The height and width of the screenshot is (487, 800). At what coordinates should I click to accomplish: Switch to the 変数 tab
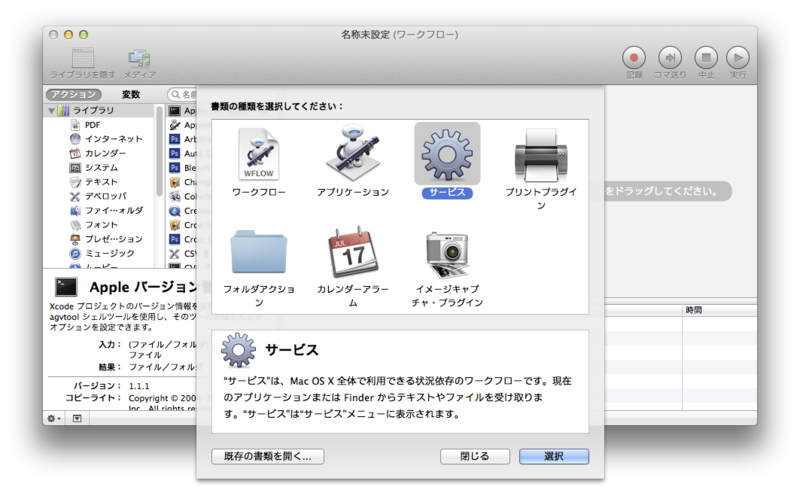pos(131,94)
